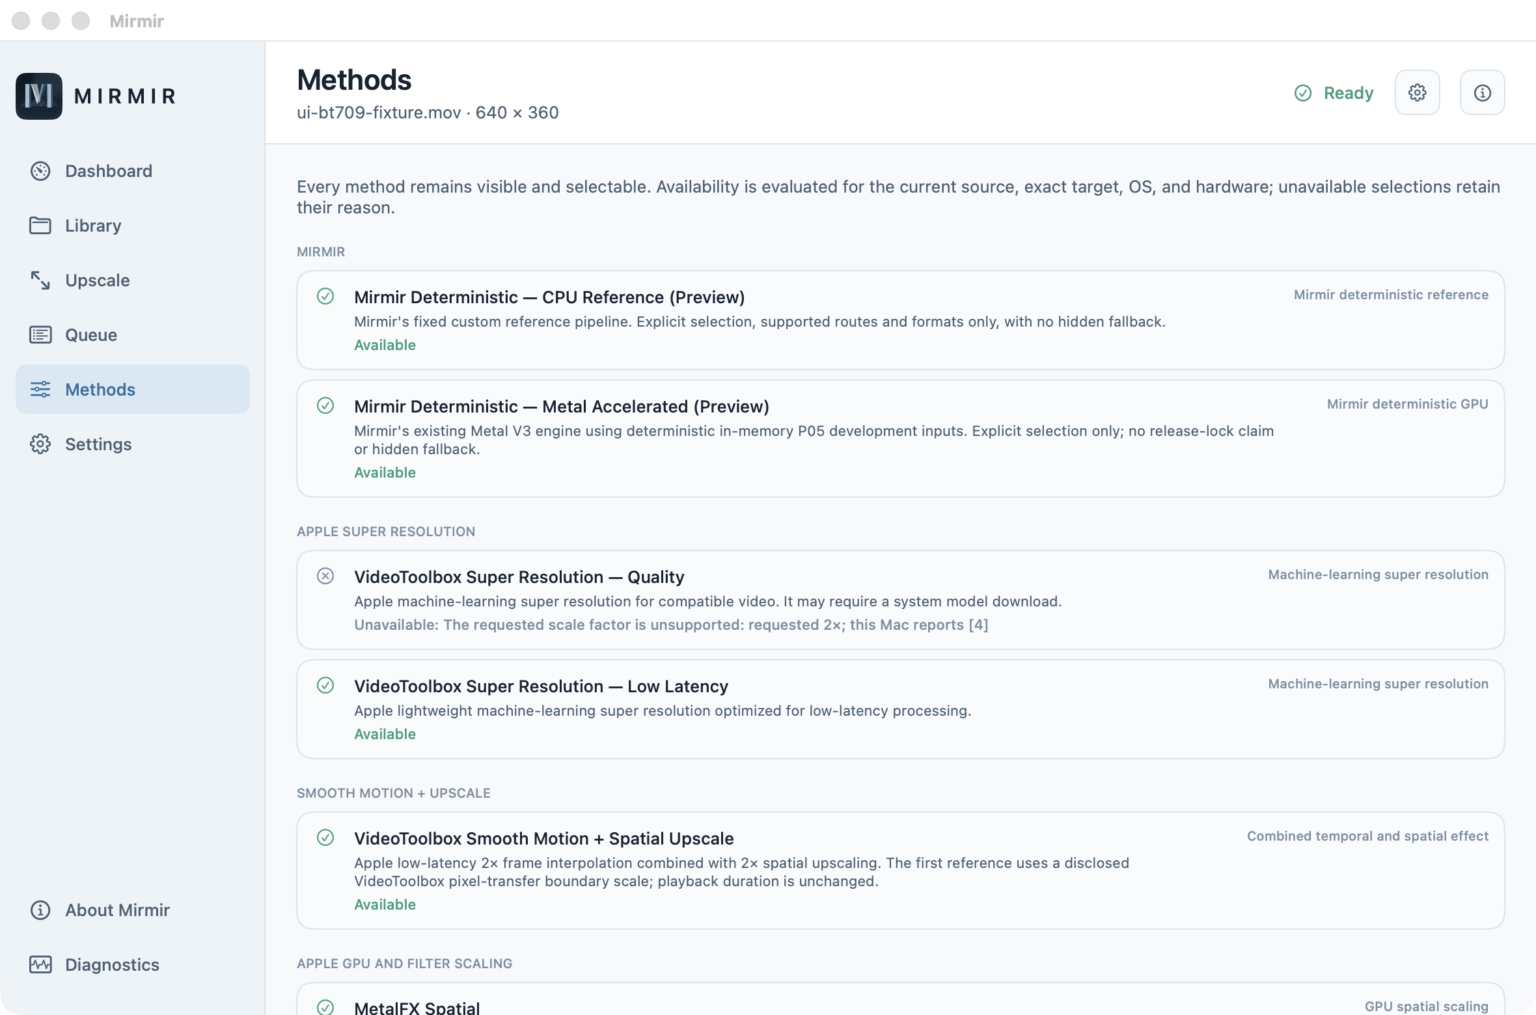Click 'Combined temporal and spatial effect' tag
This screenshot has width=1536, height=1015.
coord(1367,836)
